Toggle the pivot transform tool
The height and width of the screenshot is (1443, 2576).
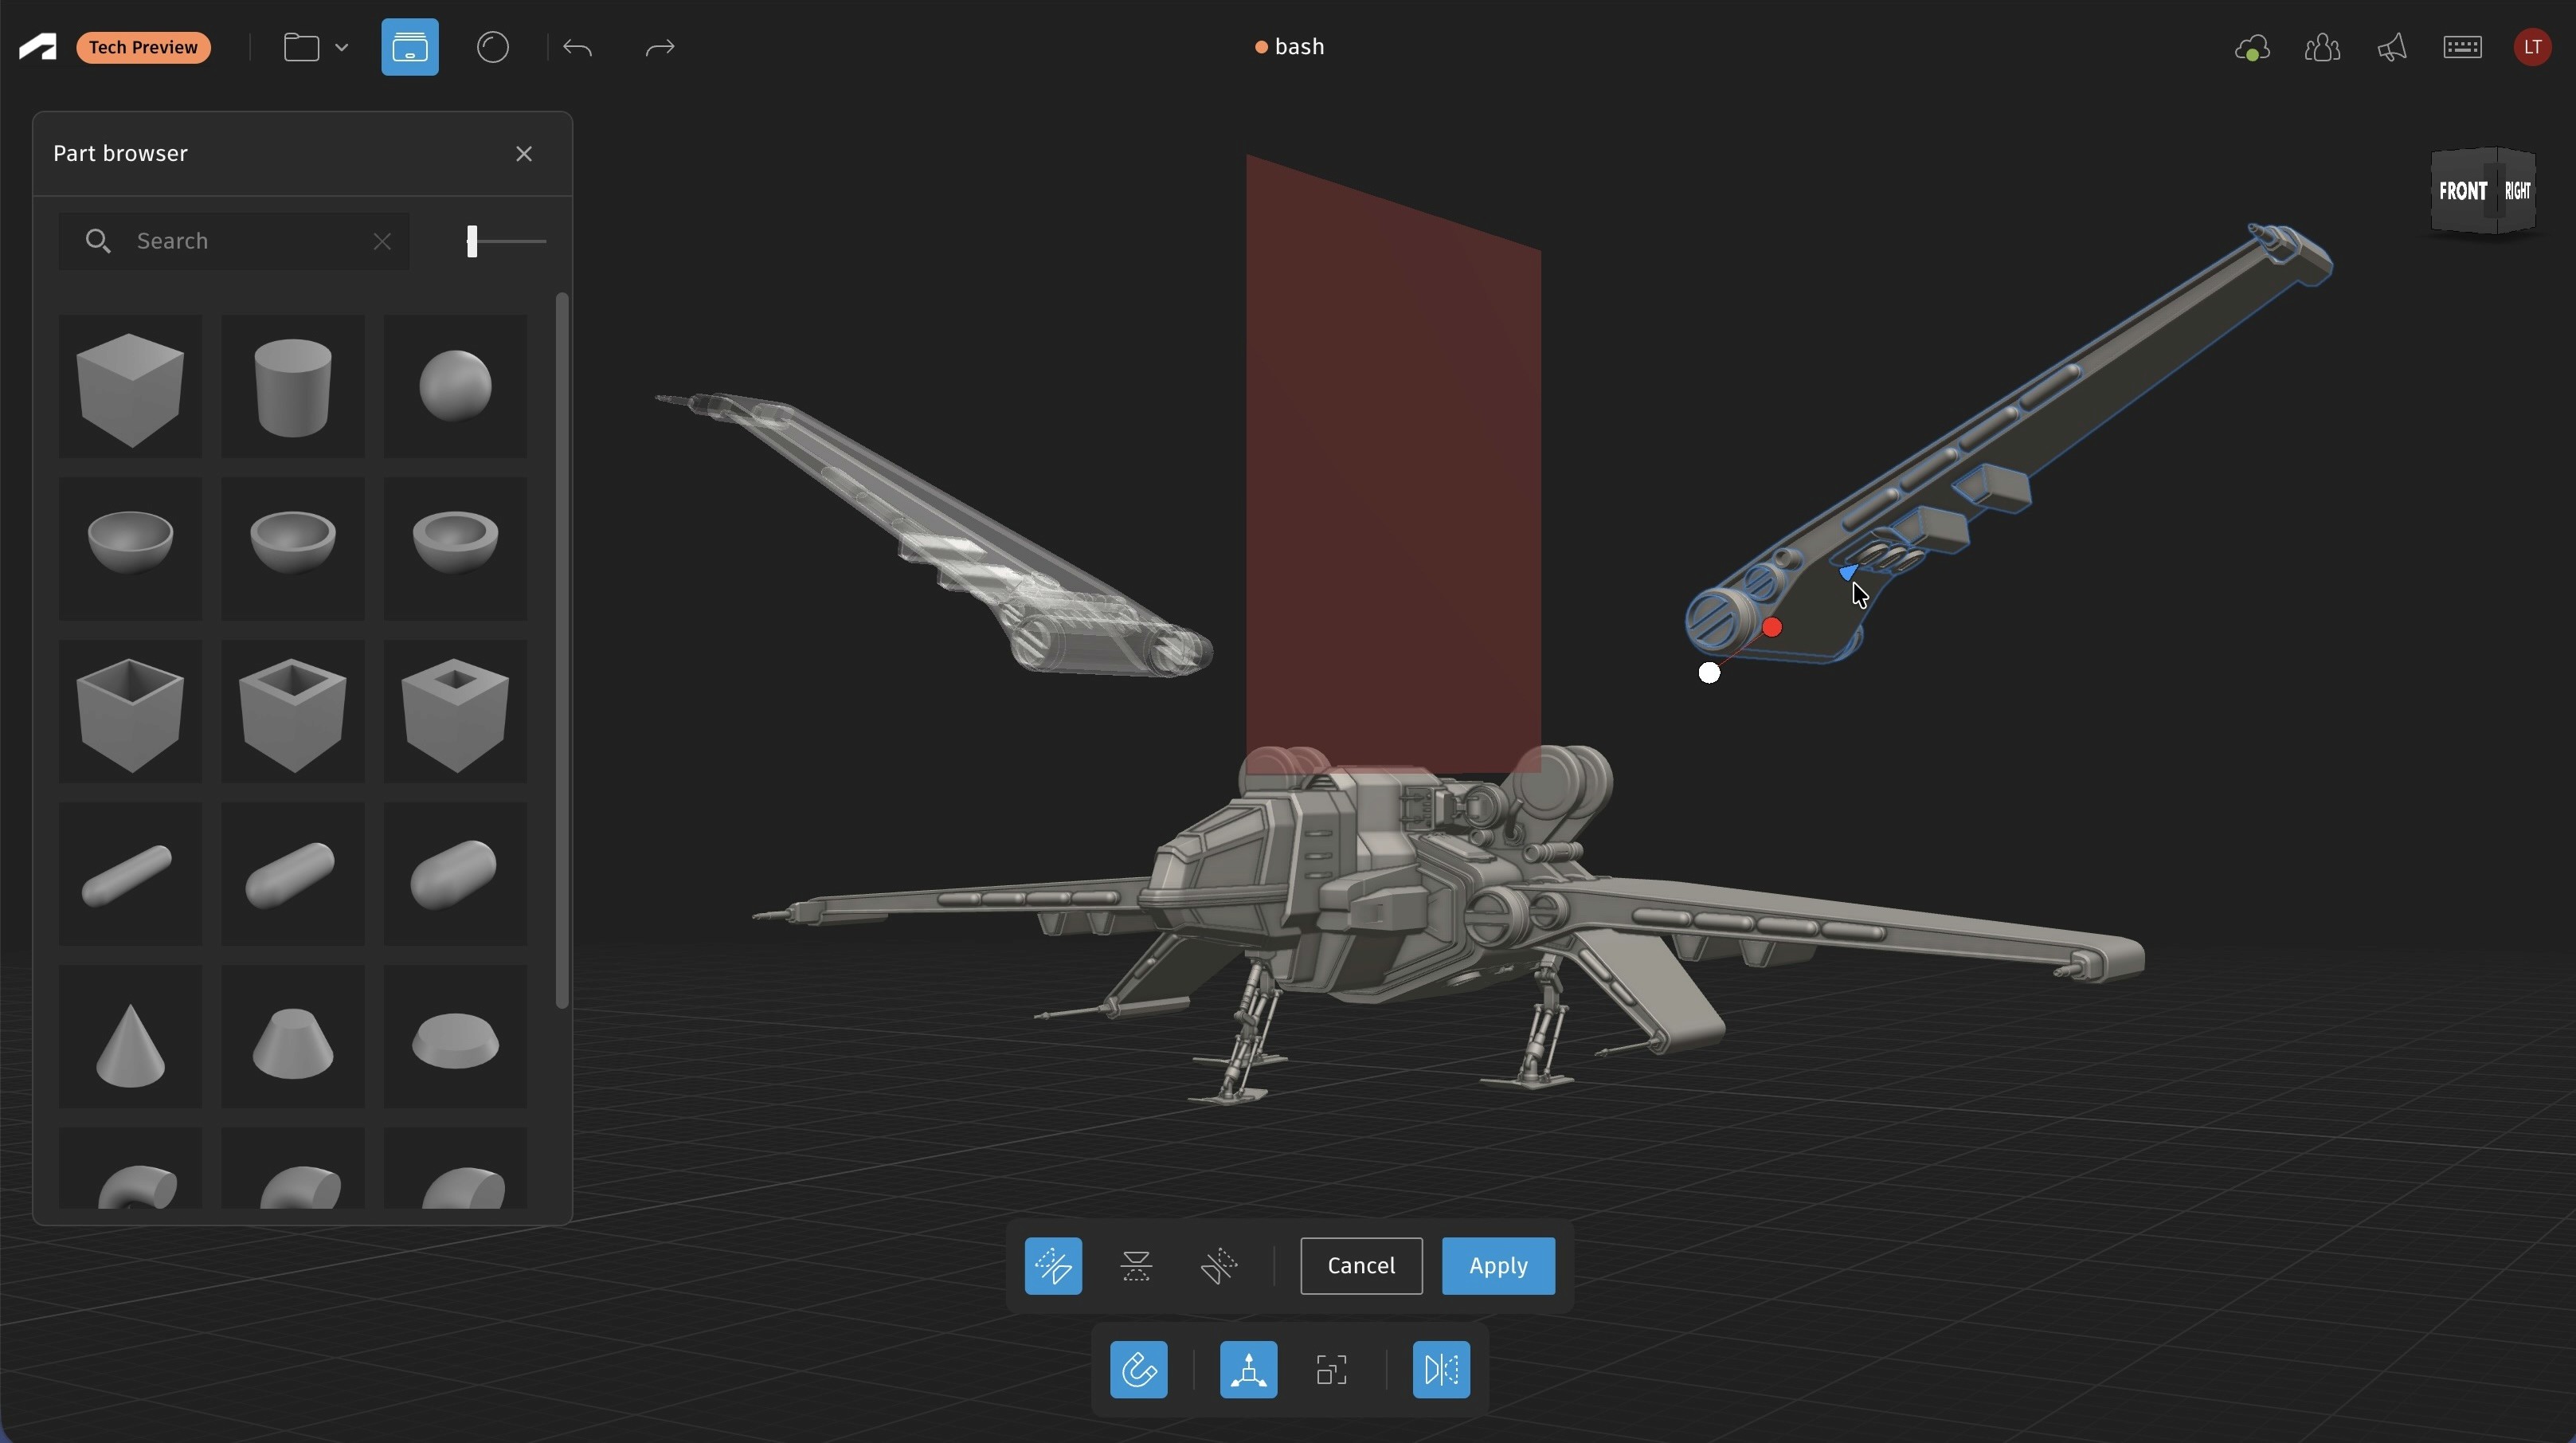(1249, 1370)
